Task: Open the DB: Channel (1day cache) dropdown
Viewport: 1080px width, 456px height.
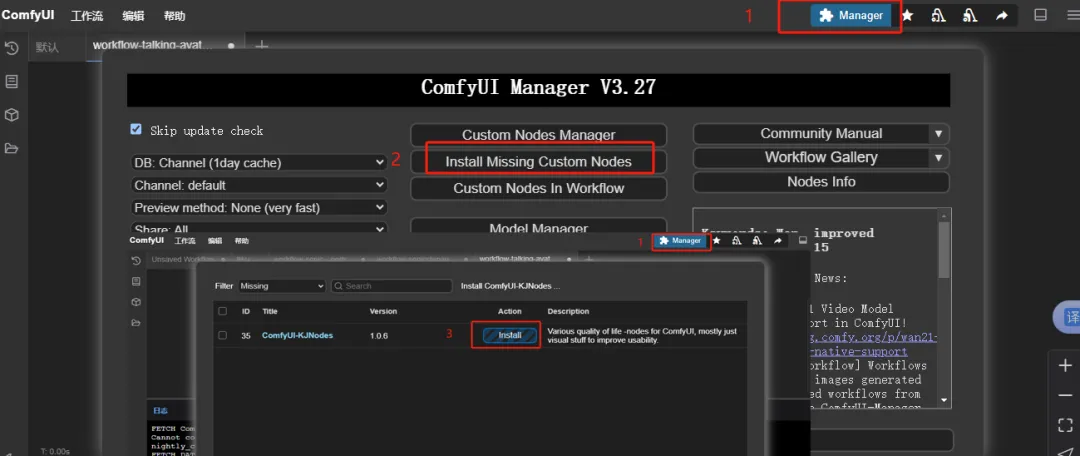Action: 258,163
